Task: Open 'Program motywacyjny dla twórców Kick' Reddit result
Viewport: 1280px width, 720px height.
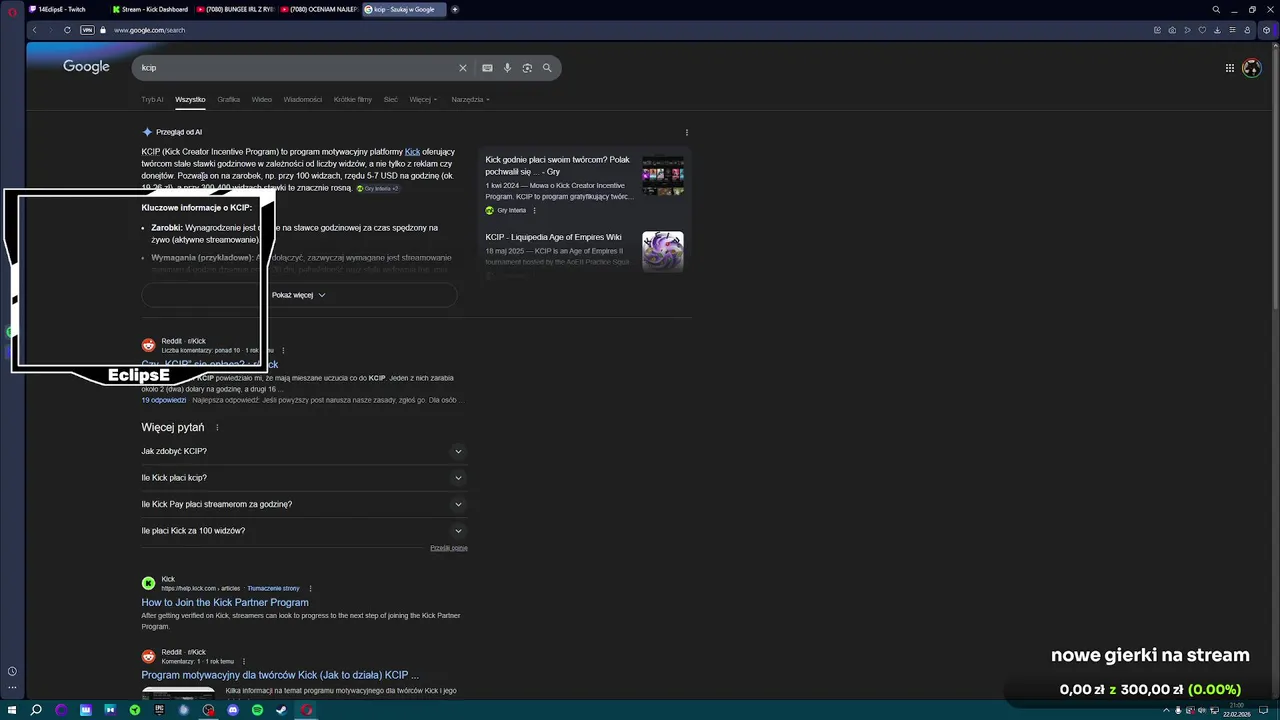Action: (280, 675)
